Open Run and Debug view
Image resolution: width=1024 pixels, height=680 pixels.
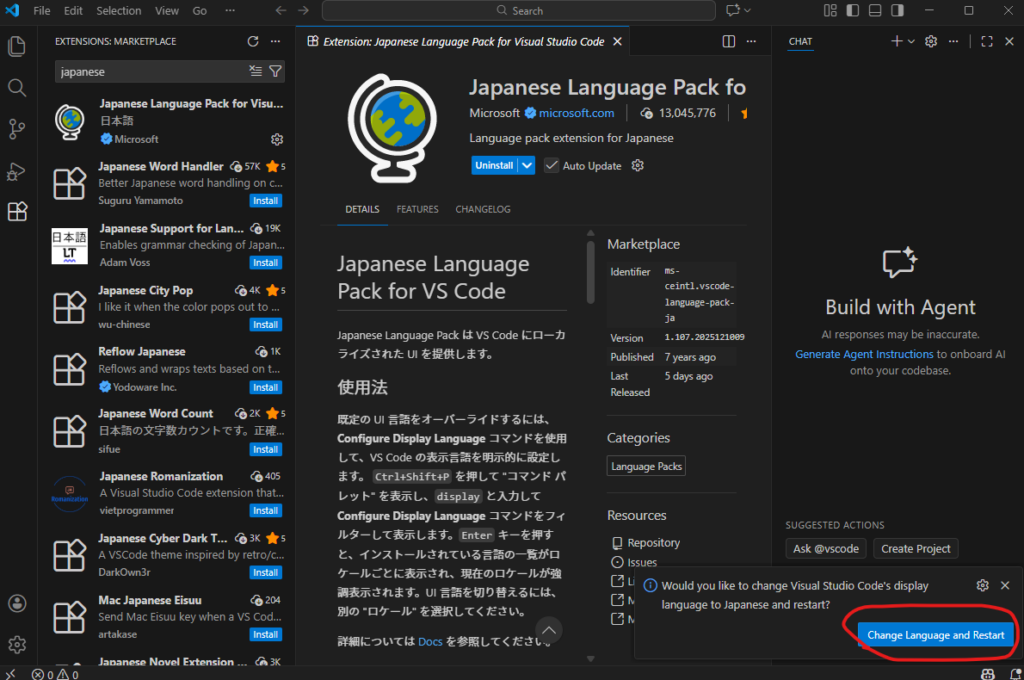point(17,171)
